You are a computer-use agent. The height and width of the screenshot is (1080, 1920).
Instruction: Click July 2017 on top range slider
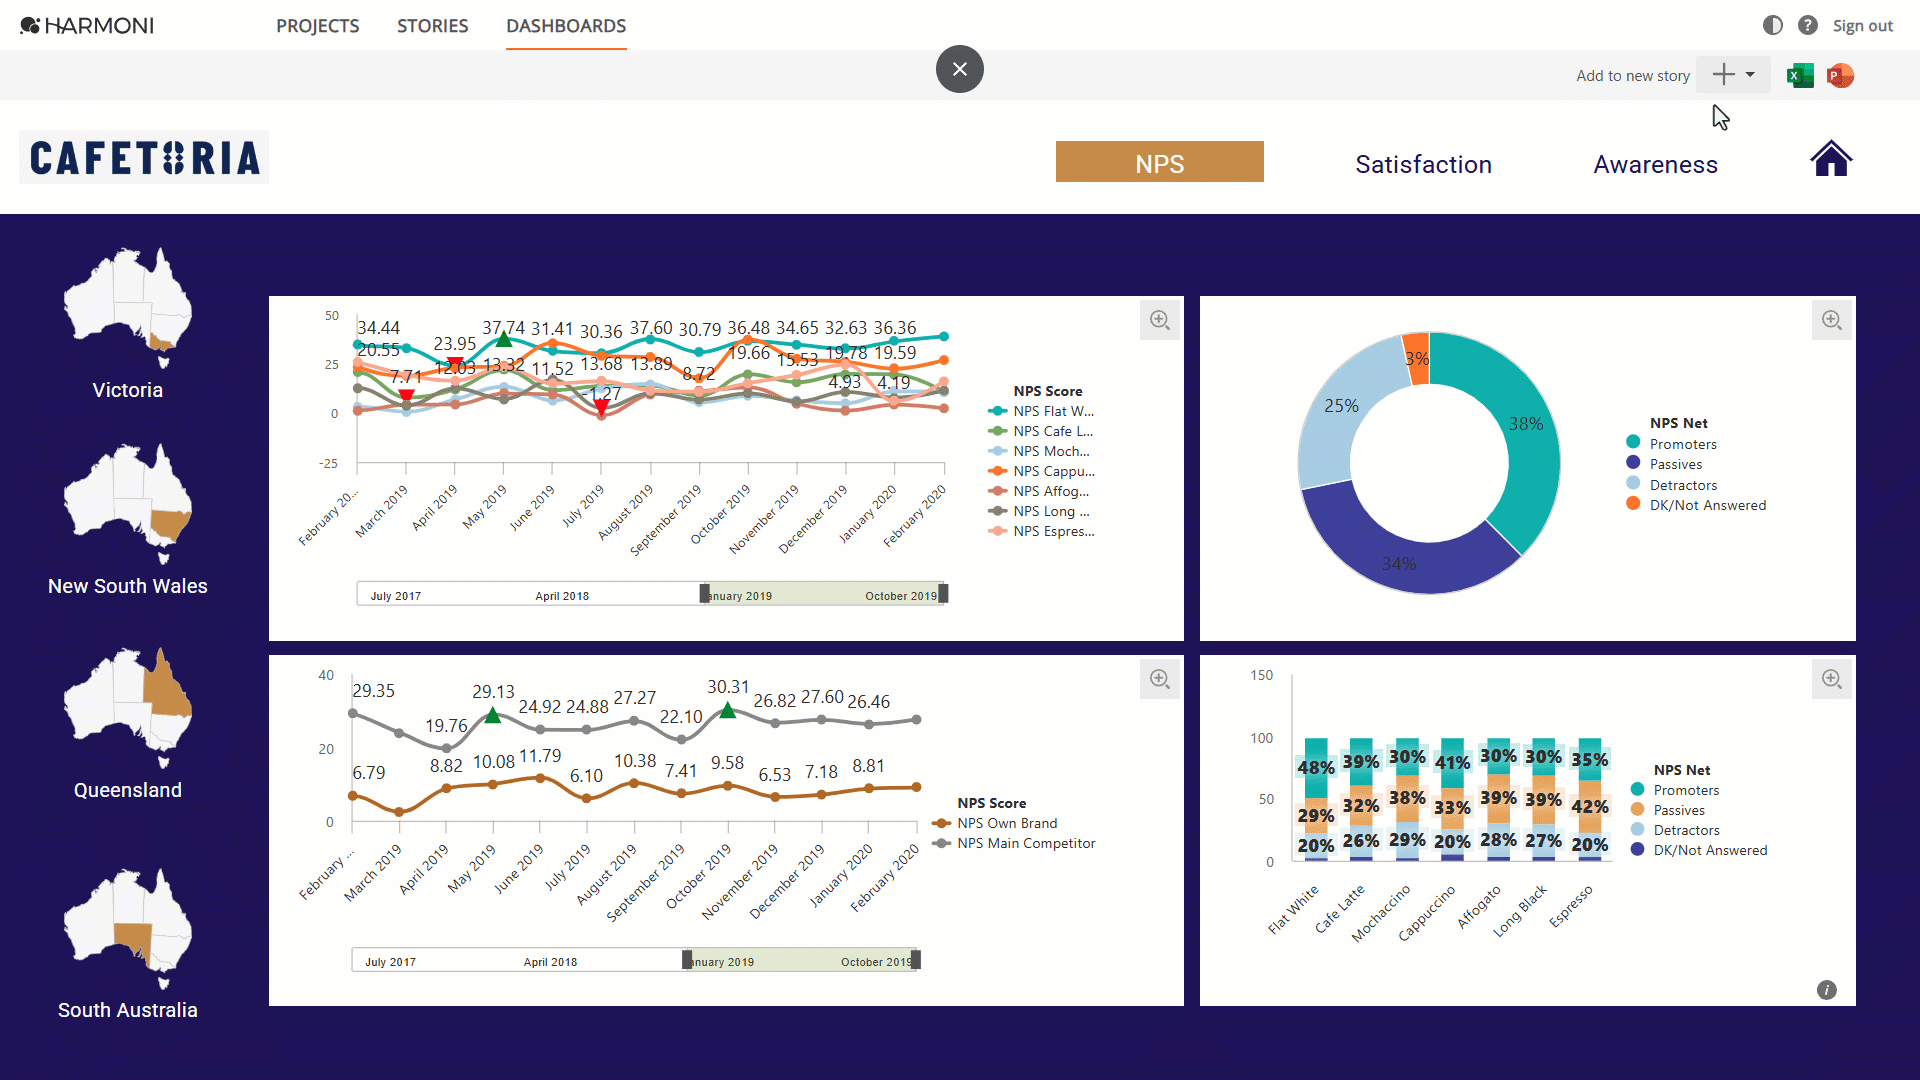click(x=395, y=596)
